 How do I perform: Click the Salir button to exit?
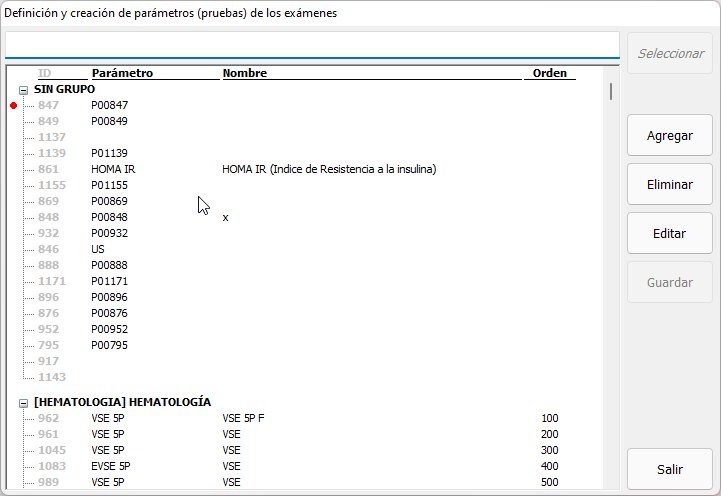[669, 469]
